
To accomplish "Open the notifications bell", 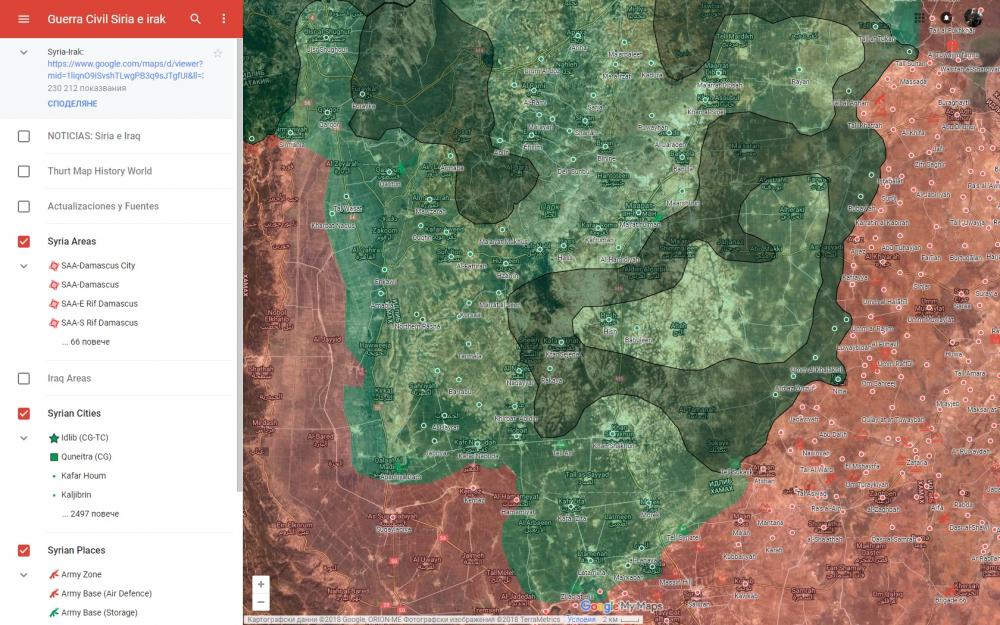I will (x=946, y=18).
